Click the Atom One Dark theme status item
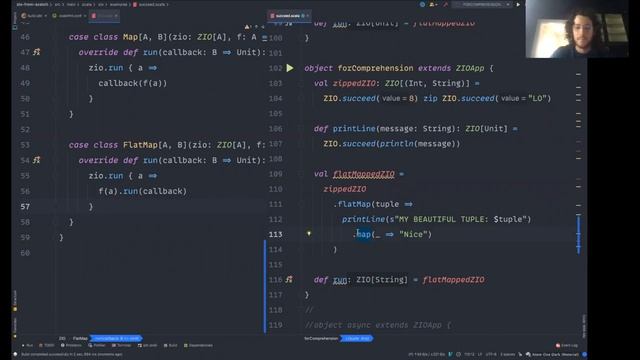Viewport: 640px width, 360px height. pos(552,354)
